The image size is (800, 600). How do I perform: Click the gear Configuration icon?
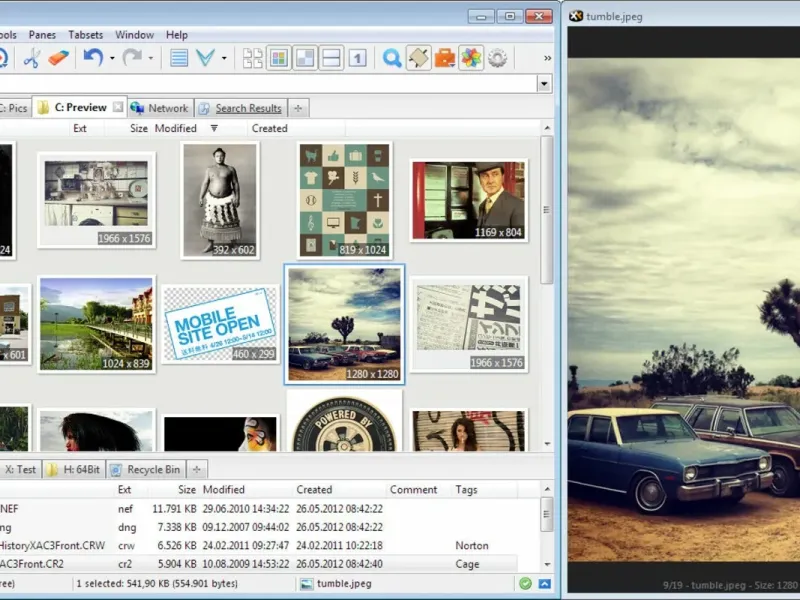click(497, 58)
